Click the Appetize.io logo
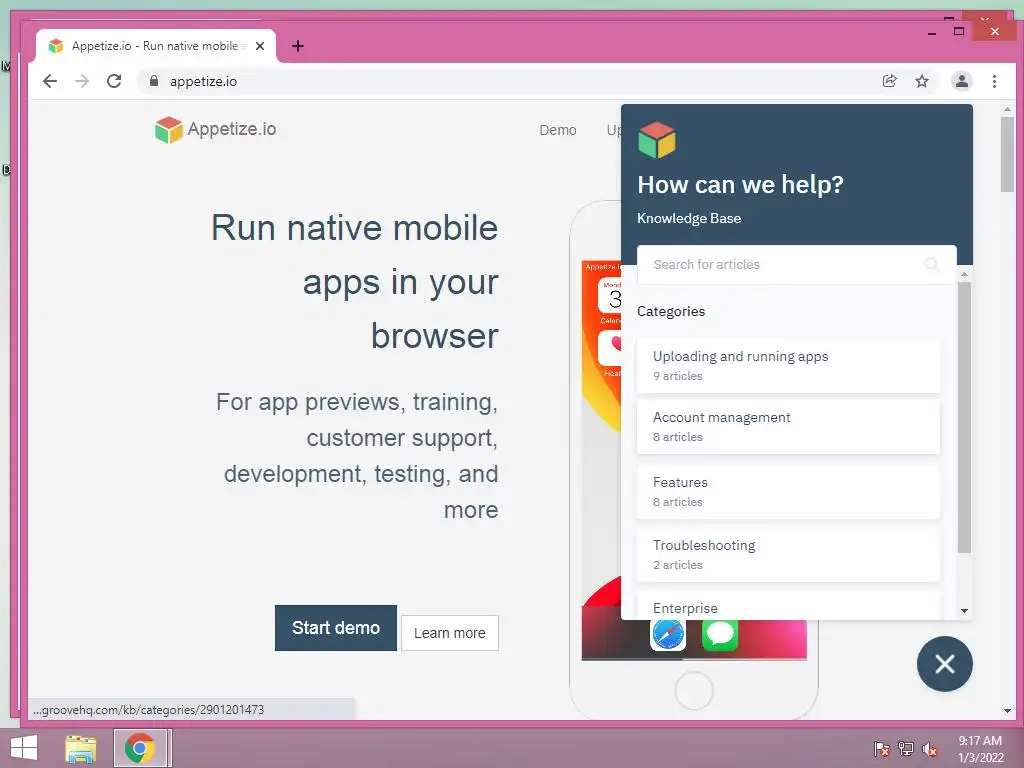The height and width of the screenshot is (768, 1024). (x=216, y=129)
